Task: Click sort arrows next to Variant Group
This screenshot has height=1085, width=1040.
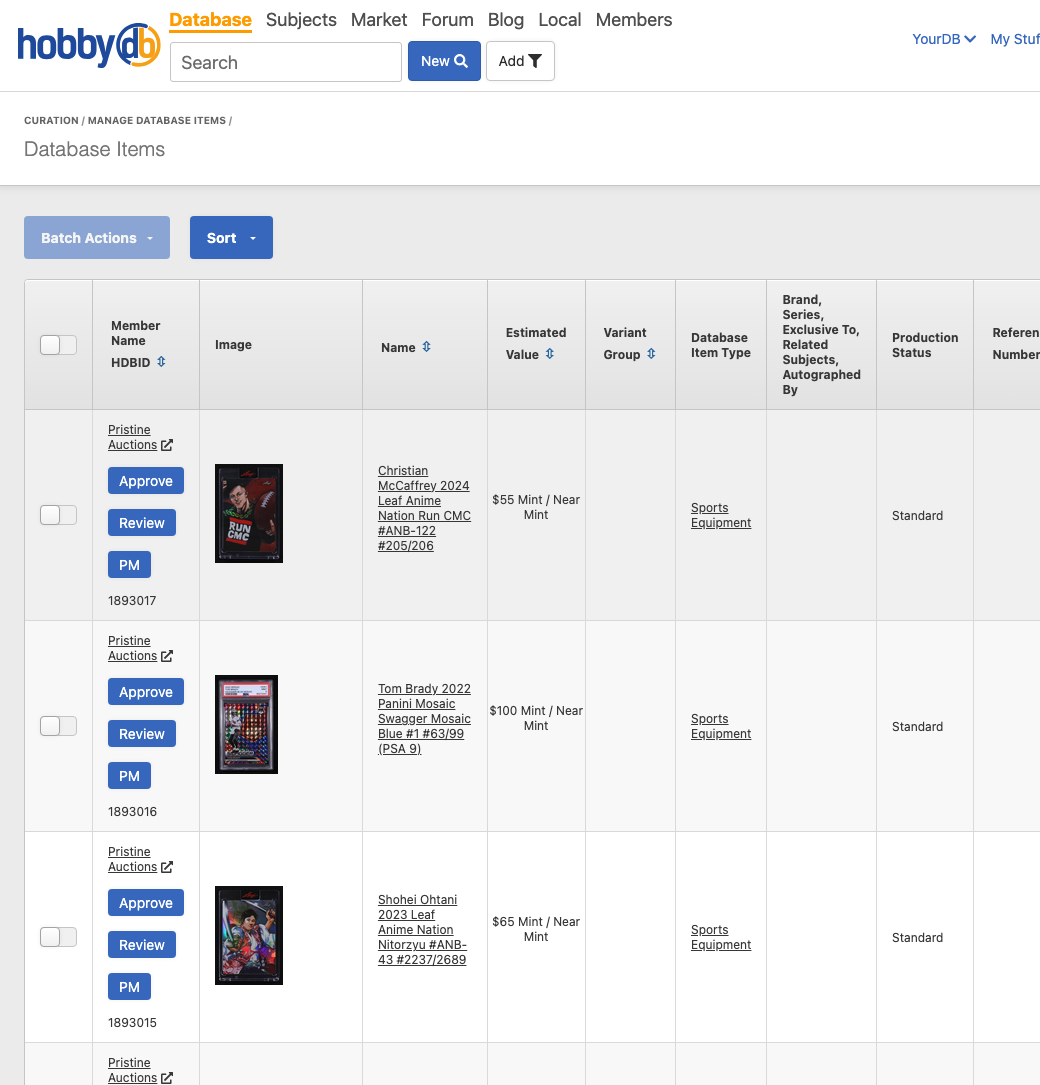Action: pyautogui.click(x=651, y=354)
